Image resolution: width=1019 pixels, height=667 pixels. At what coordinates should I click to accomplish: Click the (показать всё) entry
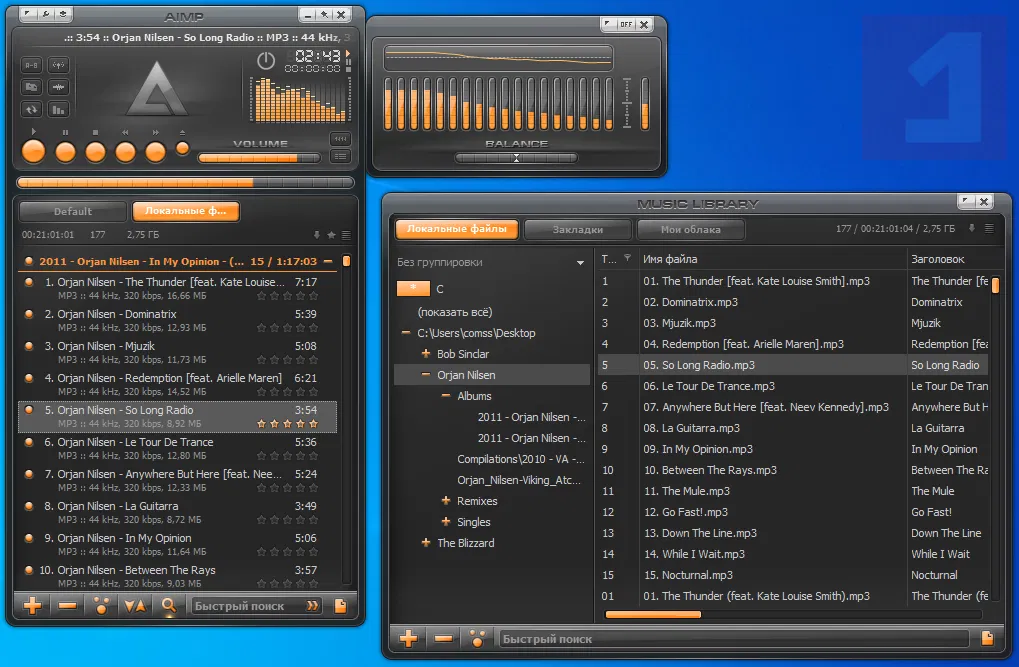point(455,312)
